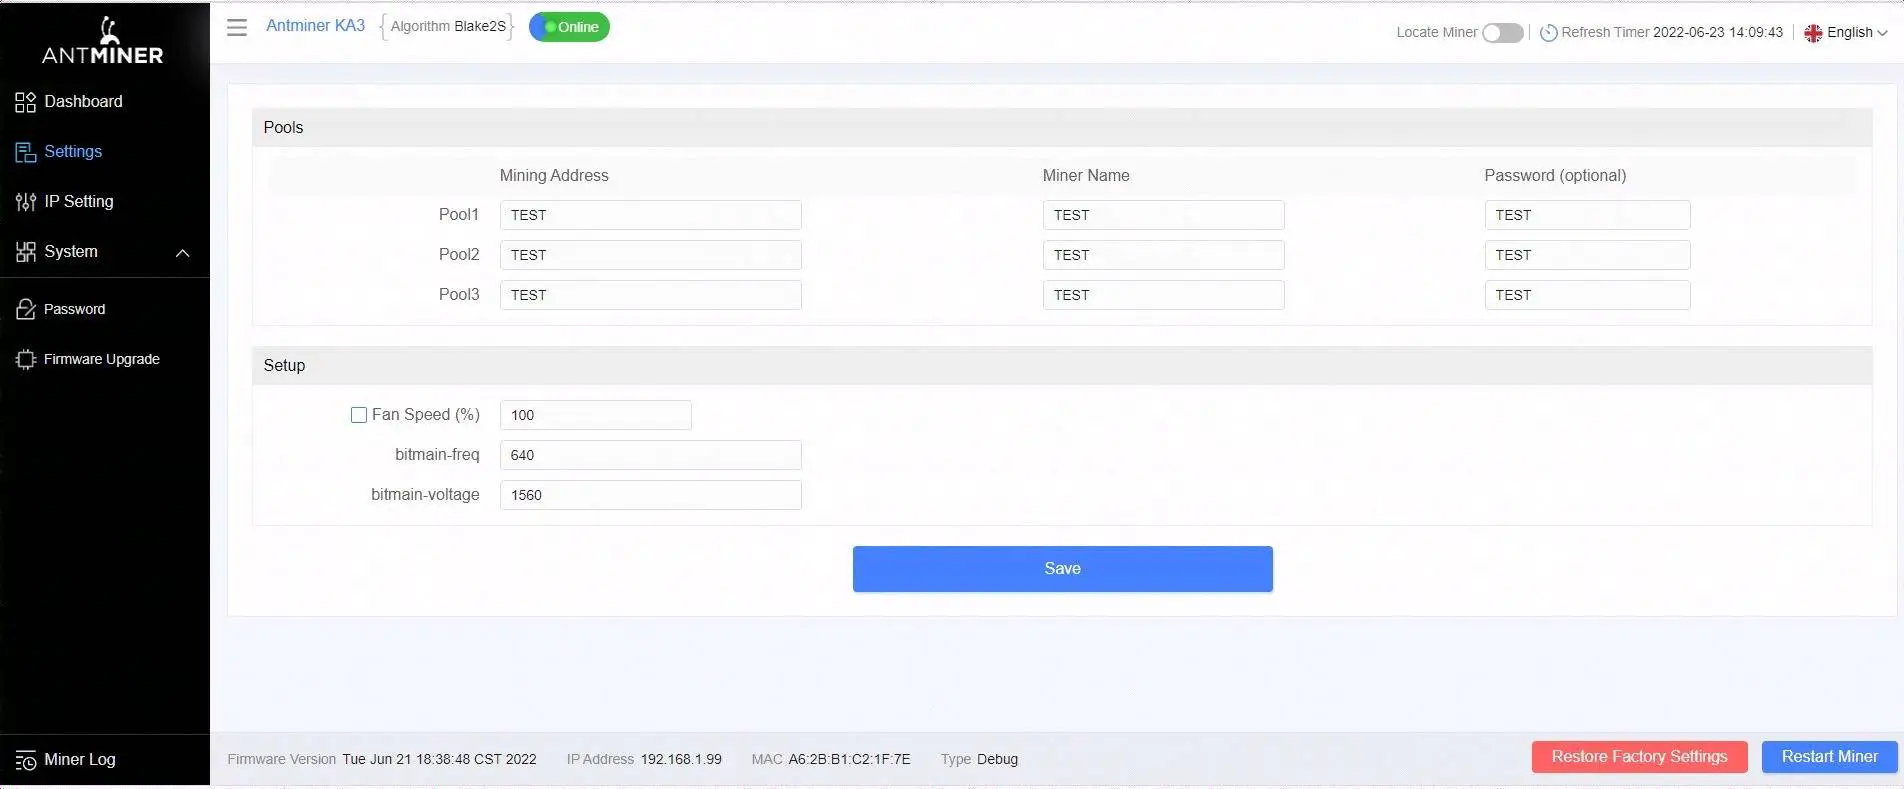Click Pool2 Miner Name field
The width and height of the screenshot is (1904, 789).
pyautogui.click(x=1163, y=255)
